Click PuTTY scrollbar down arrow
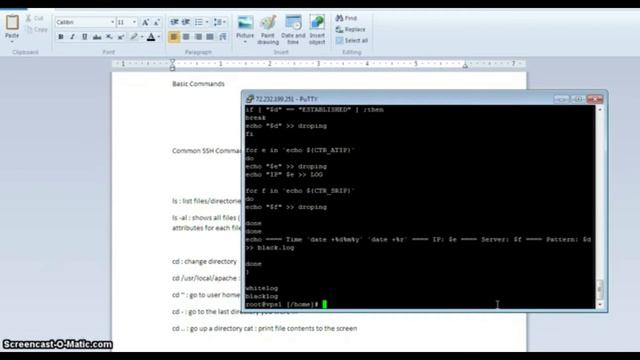 coord(600,304)
